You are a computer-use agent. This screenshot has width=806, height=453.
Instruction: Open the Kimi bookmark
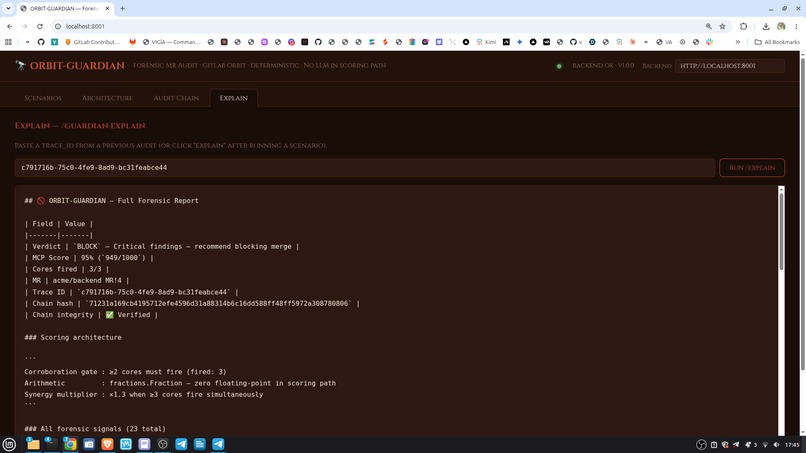point(486,42)
